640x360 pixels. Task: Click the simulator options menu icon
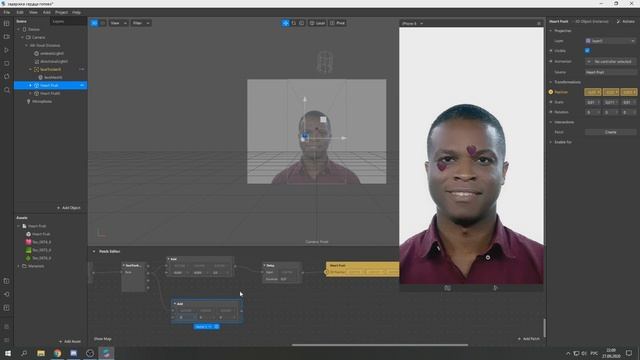click(539, 23)
